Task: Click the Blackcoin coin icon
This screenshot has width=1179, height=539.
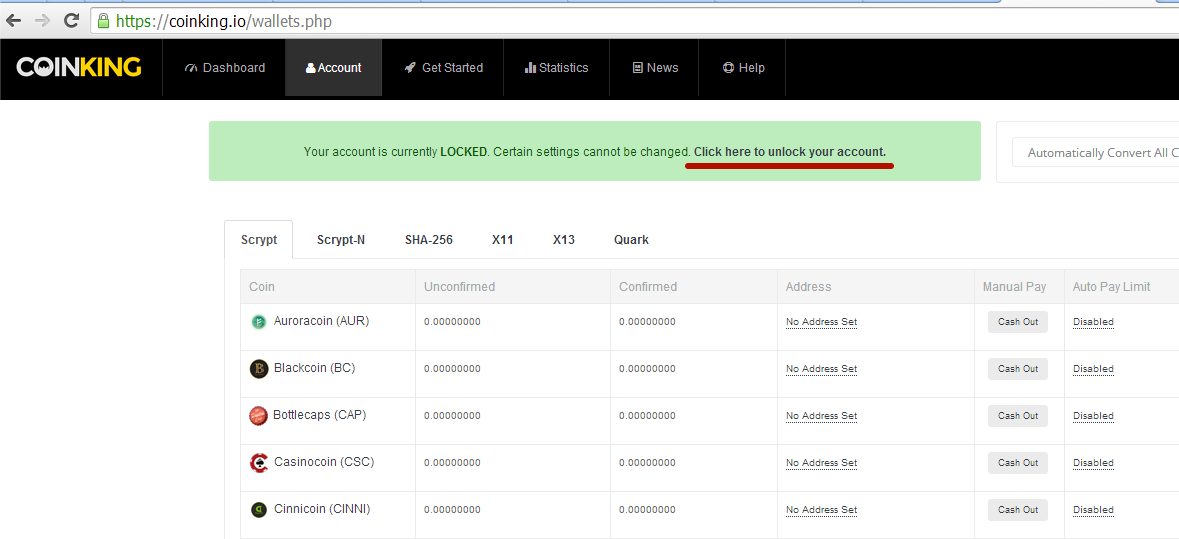Action: (258, 369)
